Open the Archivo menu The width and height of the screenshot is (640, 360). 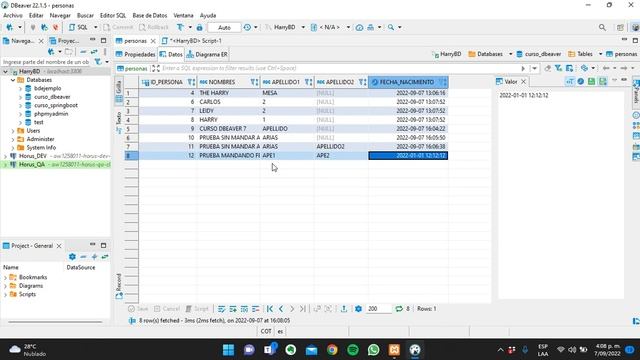tap(13, 15)
